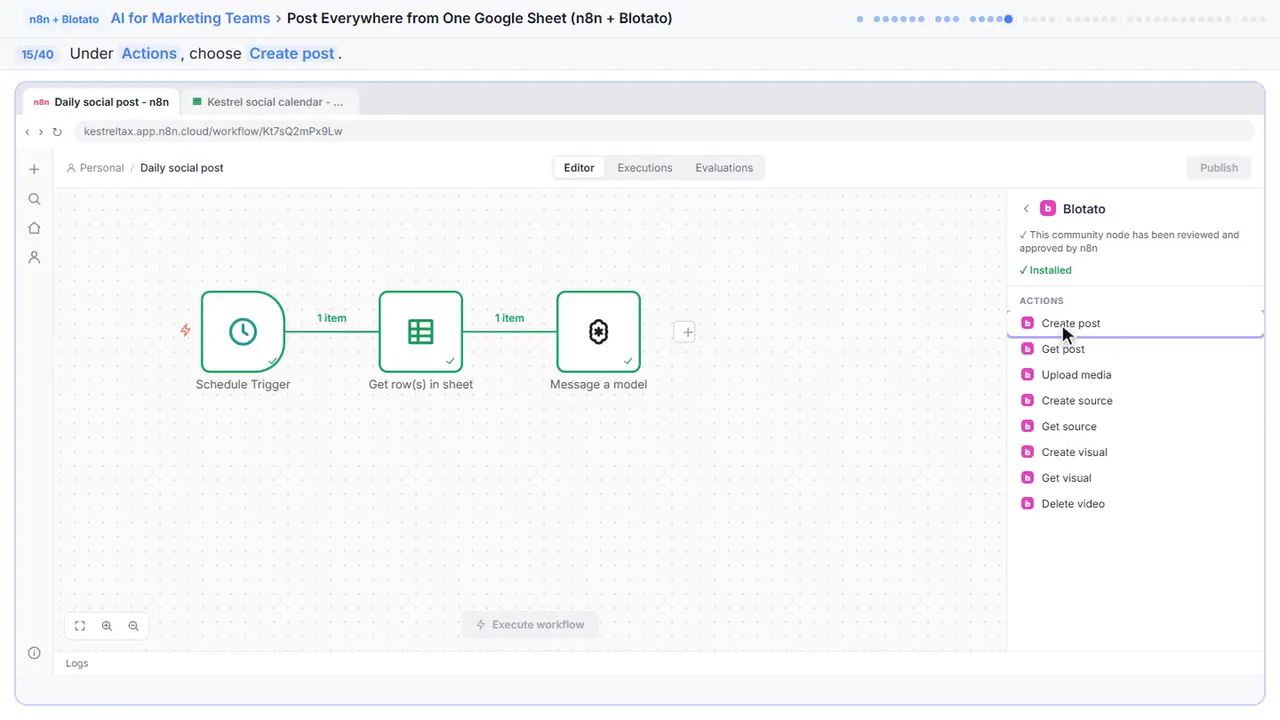The width and height of the screenshot is (1280, 720).
Task: Switch to the Editor tab
Action: point(579,168)
